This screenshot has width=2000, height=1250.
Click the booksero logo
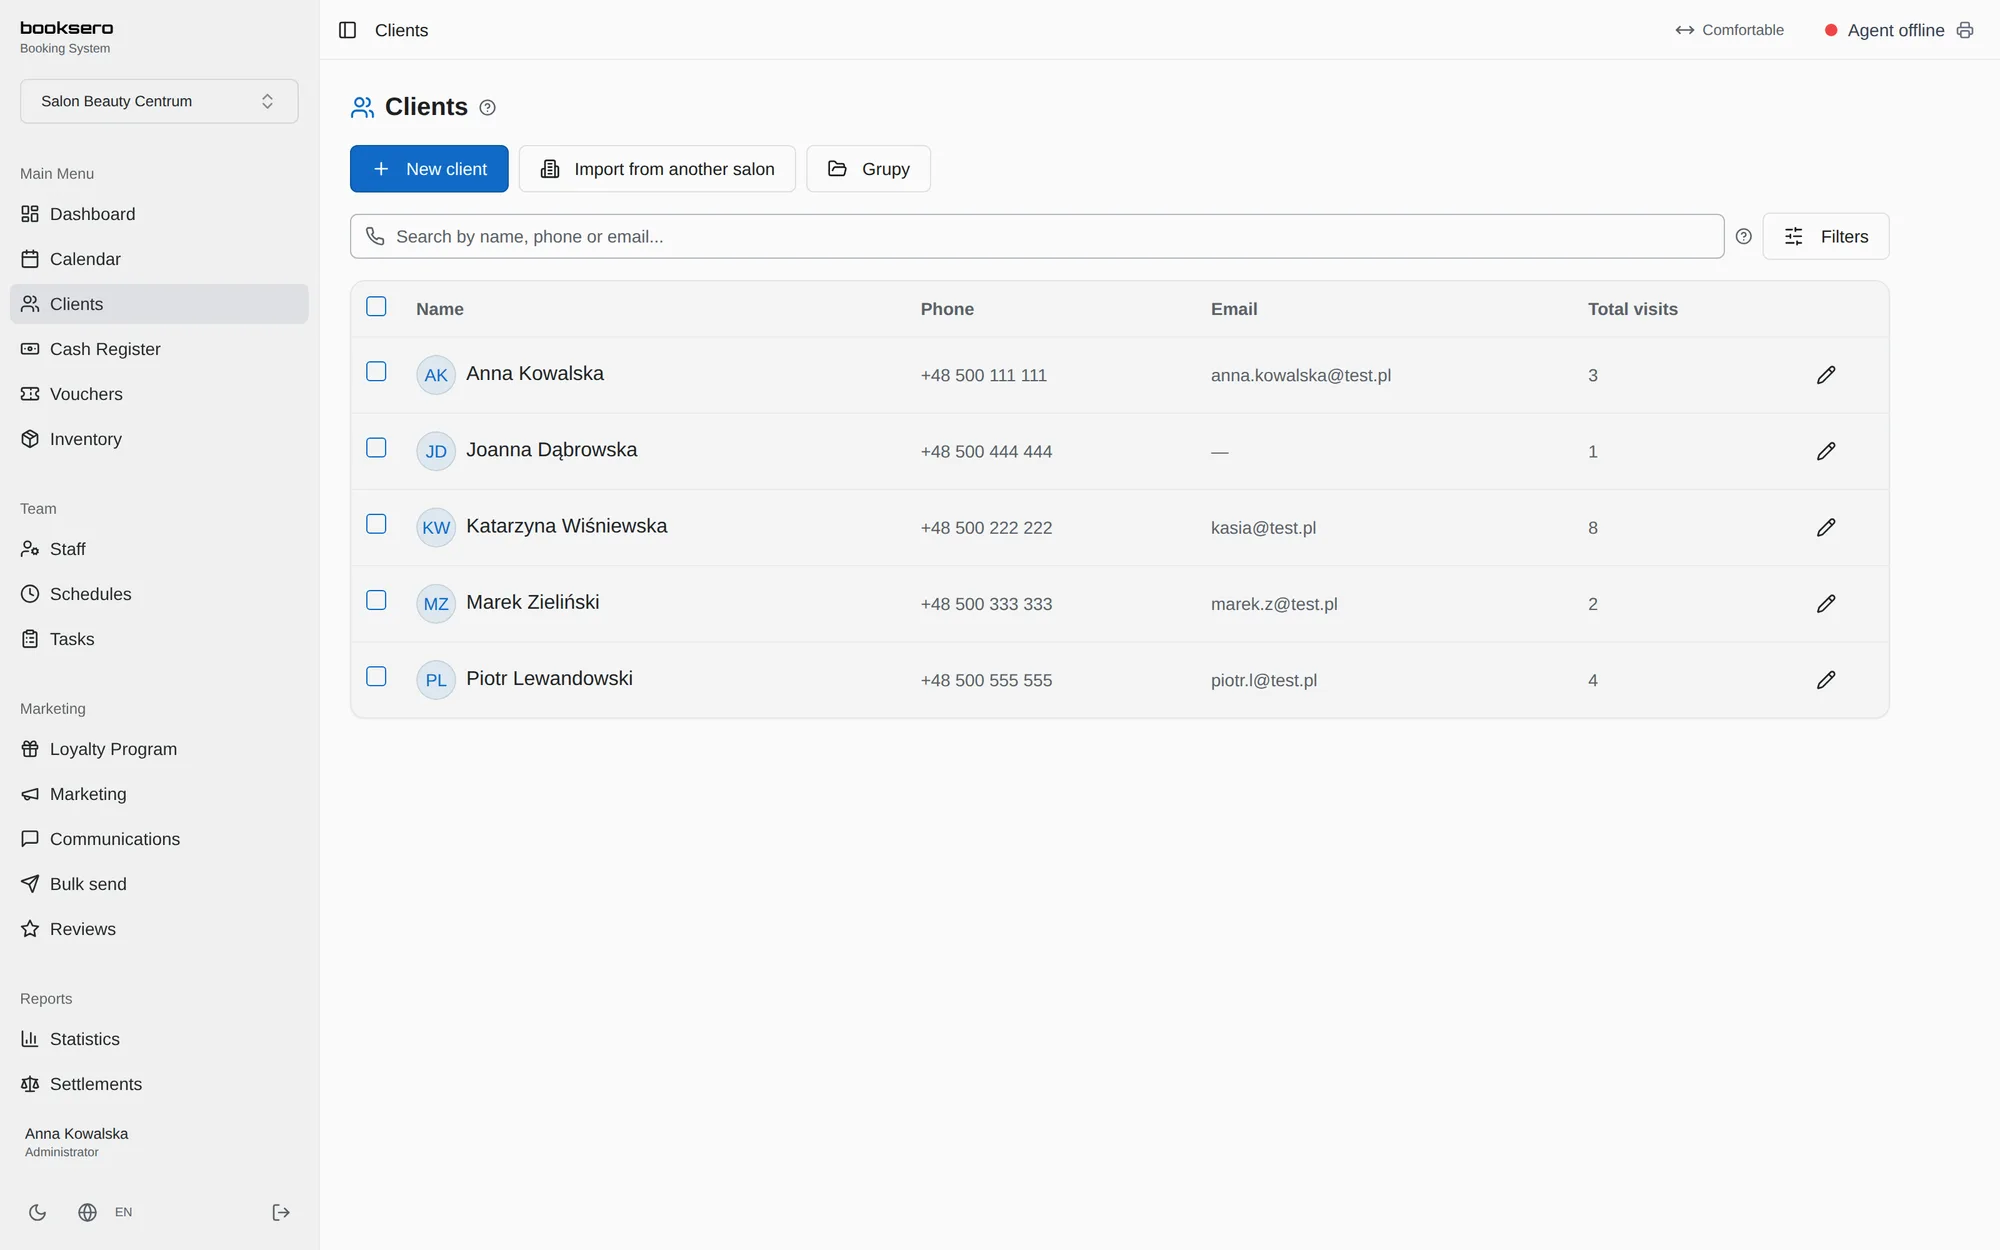coord(67,28)
